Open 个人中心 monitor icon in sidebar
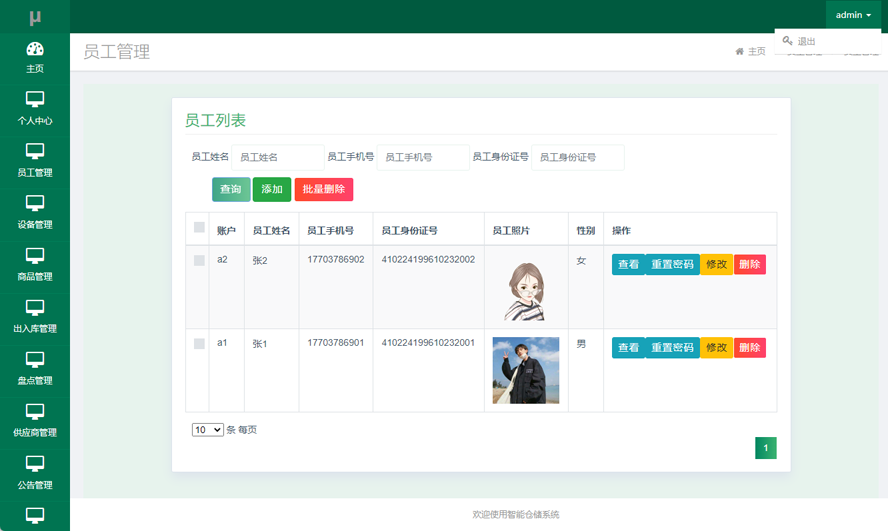This screenshot has height=531, width=888. pos(35,99)
